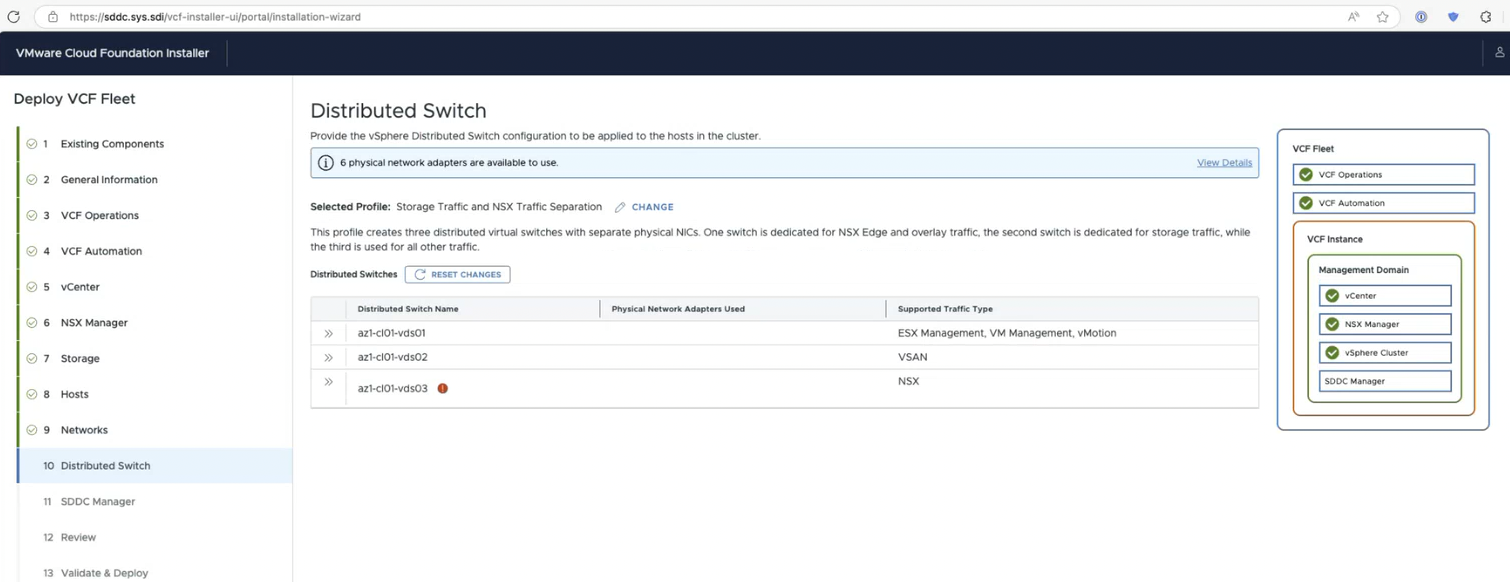
Task: Click the NSX Manager box in Management Domain
Action: [x=1385, y=324]
